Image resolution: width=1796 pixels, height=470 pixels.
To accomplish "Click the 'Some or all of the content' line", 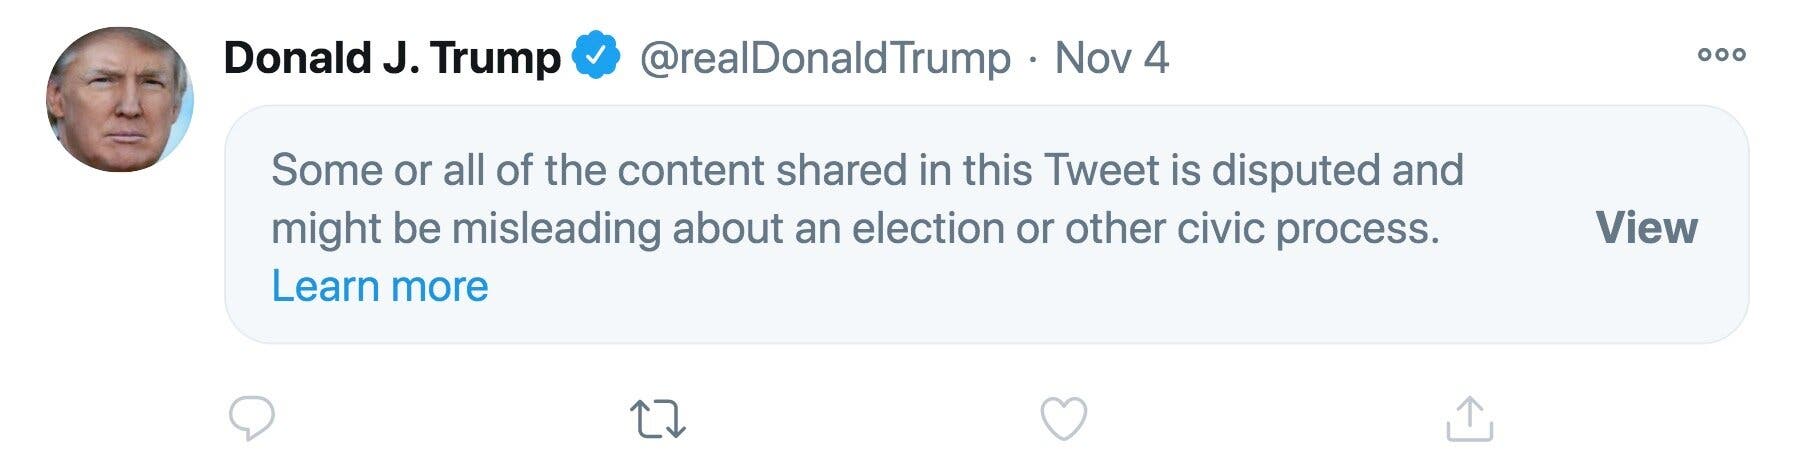I will pyautogui.click(x=866, y=170).
